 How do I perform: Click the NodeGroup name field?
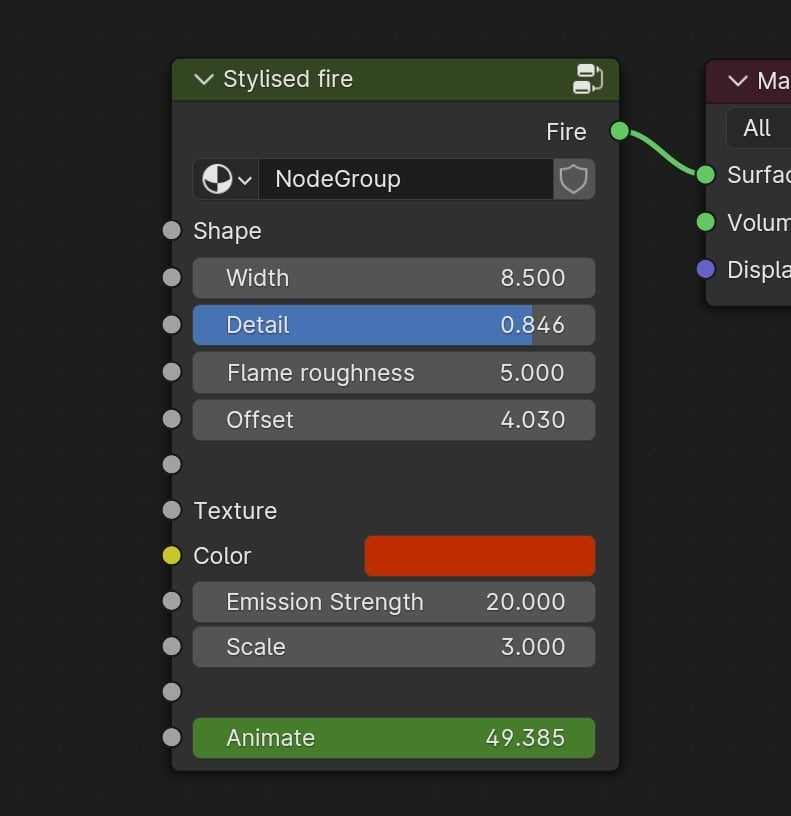point(404,179)
